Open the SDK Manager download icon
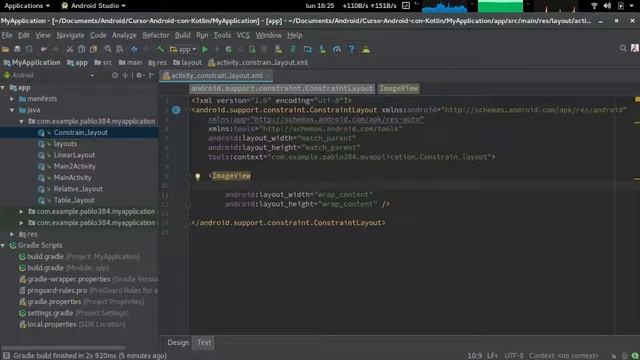The height and width of the screenshot is (360, 640). [x=322, y=49]
